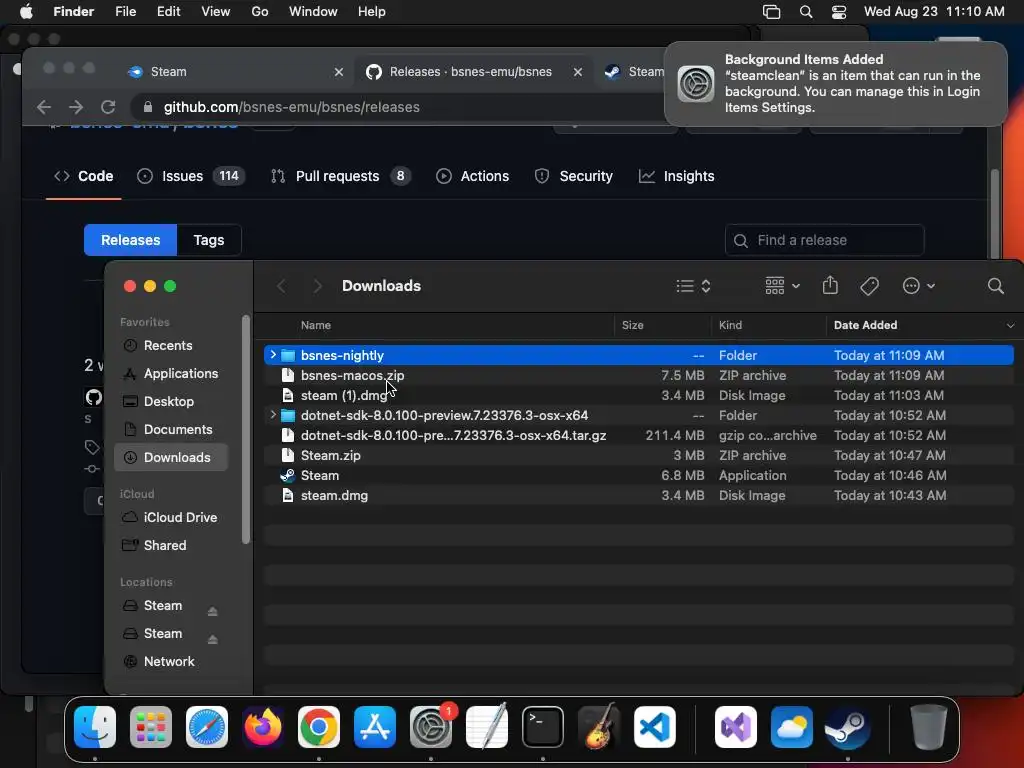Open Visual Studio purple icon in Dock

[736, 727]
